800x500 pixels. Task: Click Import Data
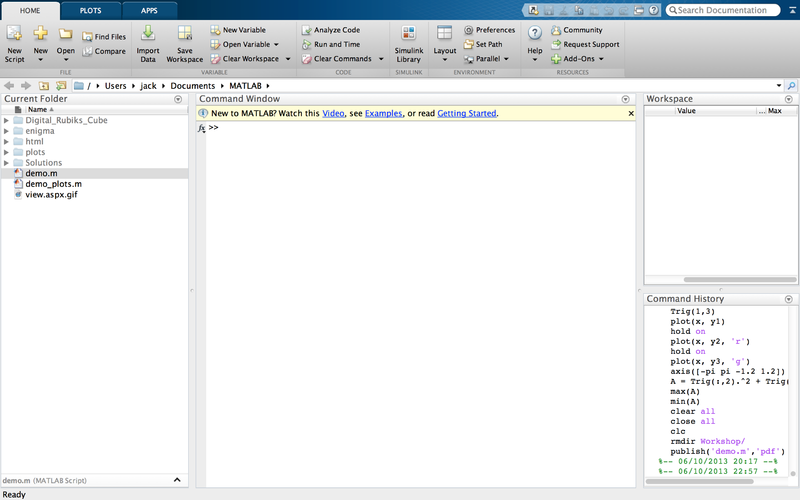click(148, 44)
